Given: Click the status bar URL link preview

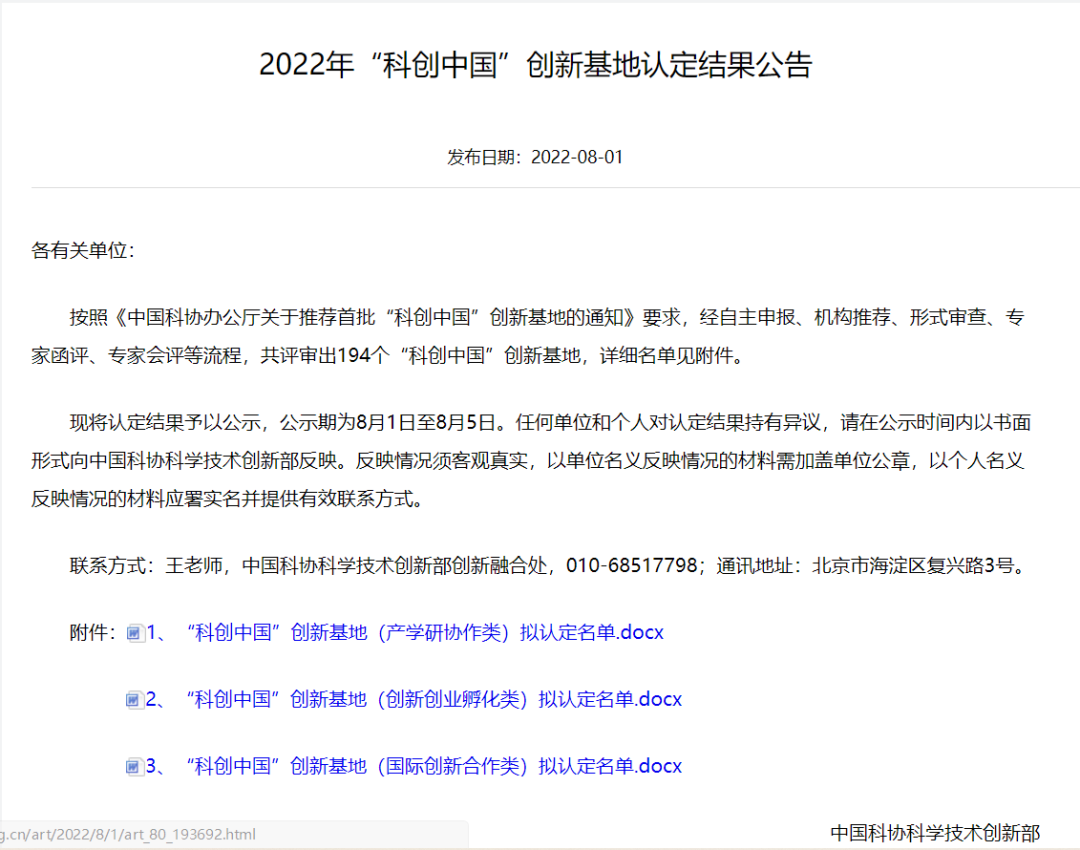Looking at the screenshot, I should pyautogui.click(x=130, y=833).
